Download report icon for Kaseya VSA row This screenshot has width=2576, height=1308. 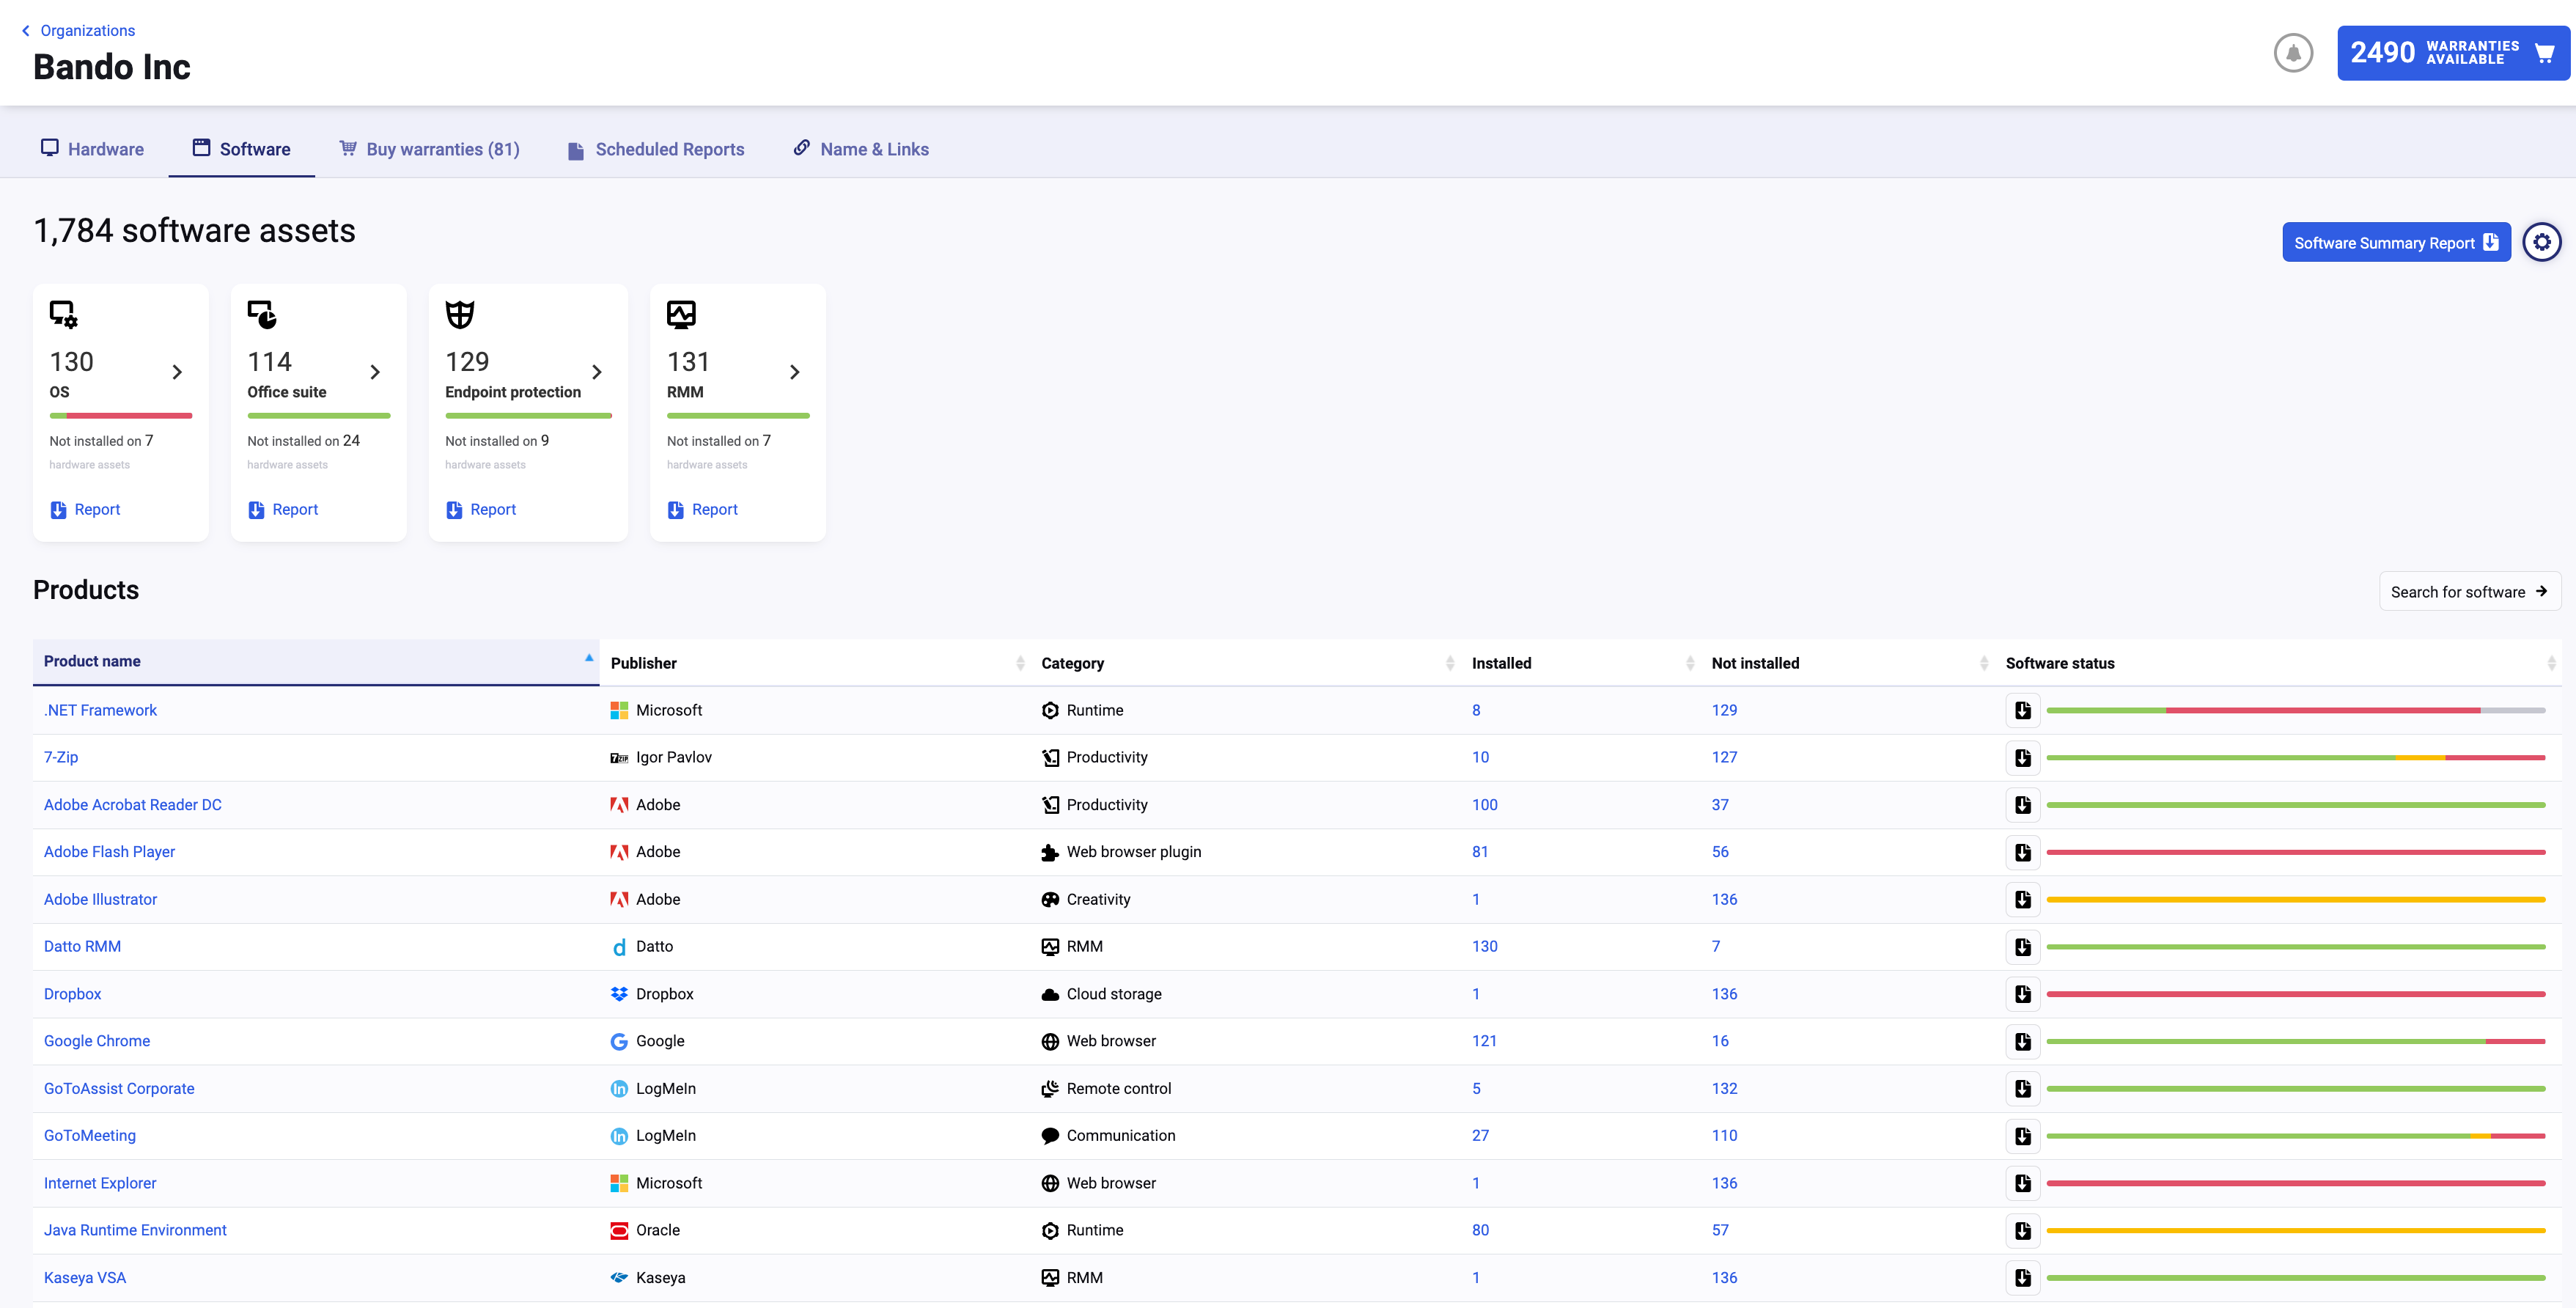2022,1277
